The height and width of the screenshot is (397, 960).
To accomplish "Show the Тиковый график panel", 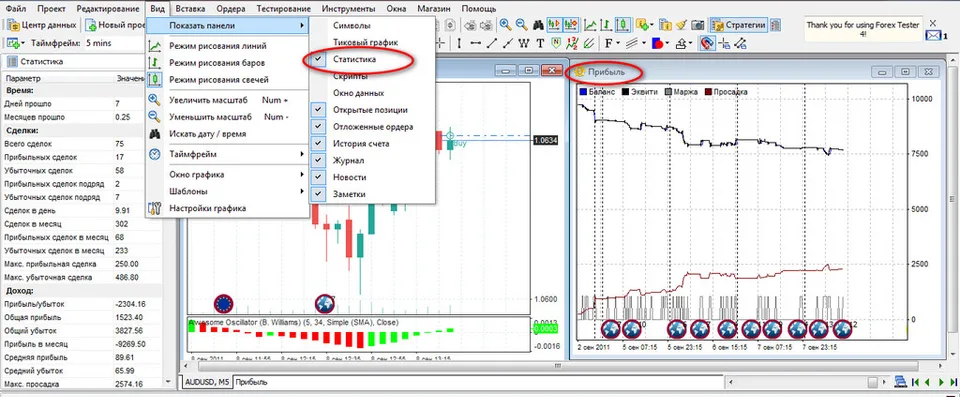I will click(x=372, y=42).
